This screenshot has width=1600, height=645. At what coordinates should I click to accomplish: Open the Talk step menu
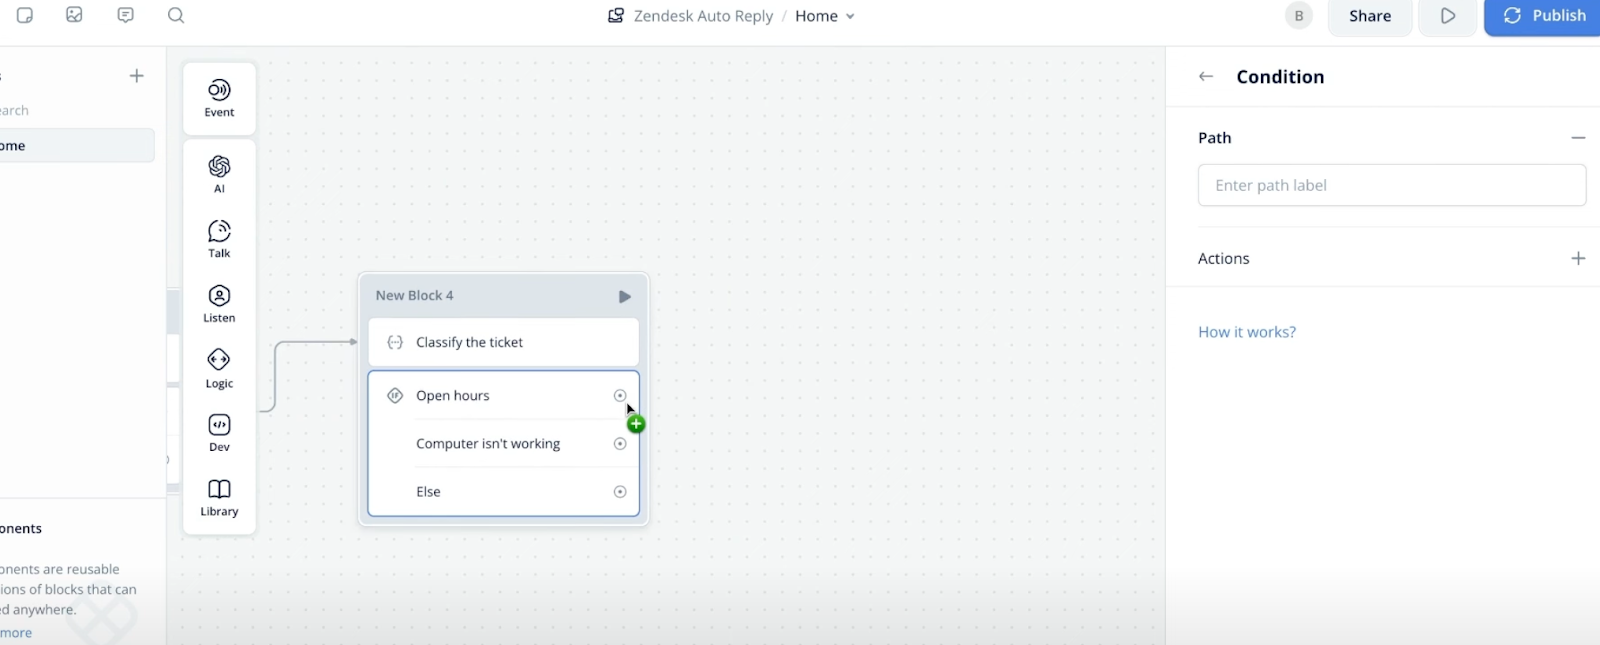[x=219, y=239]
